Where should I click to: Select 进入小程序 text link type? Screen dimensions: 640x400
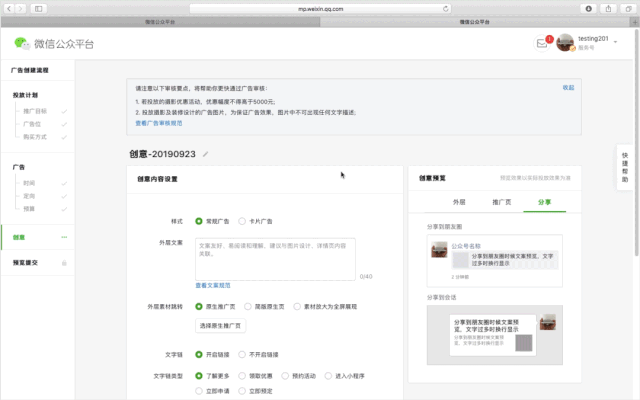pyautogui.click(x=328, y=376)
